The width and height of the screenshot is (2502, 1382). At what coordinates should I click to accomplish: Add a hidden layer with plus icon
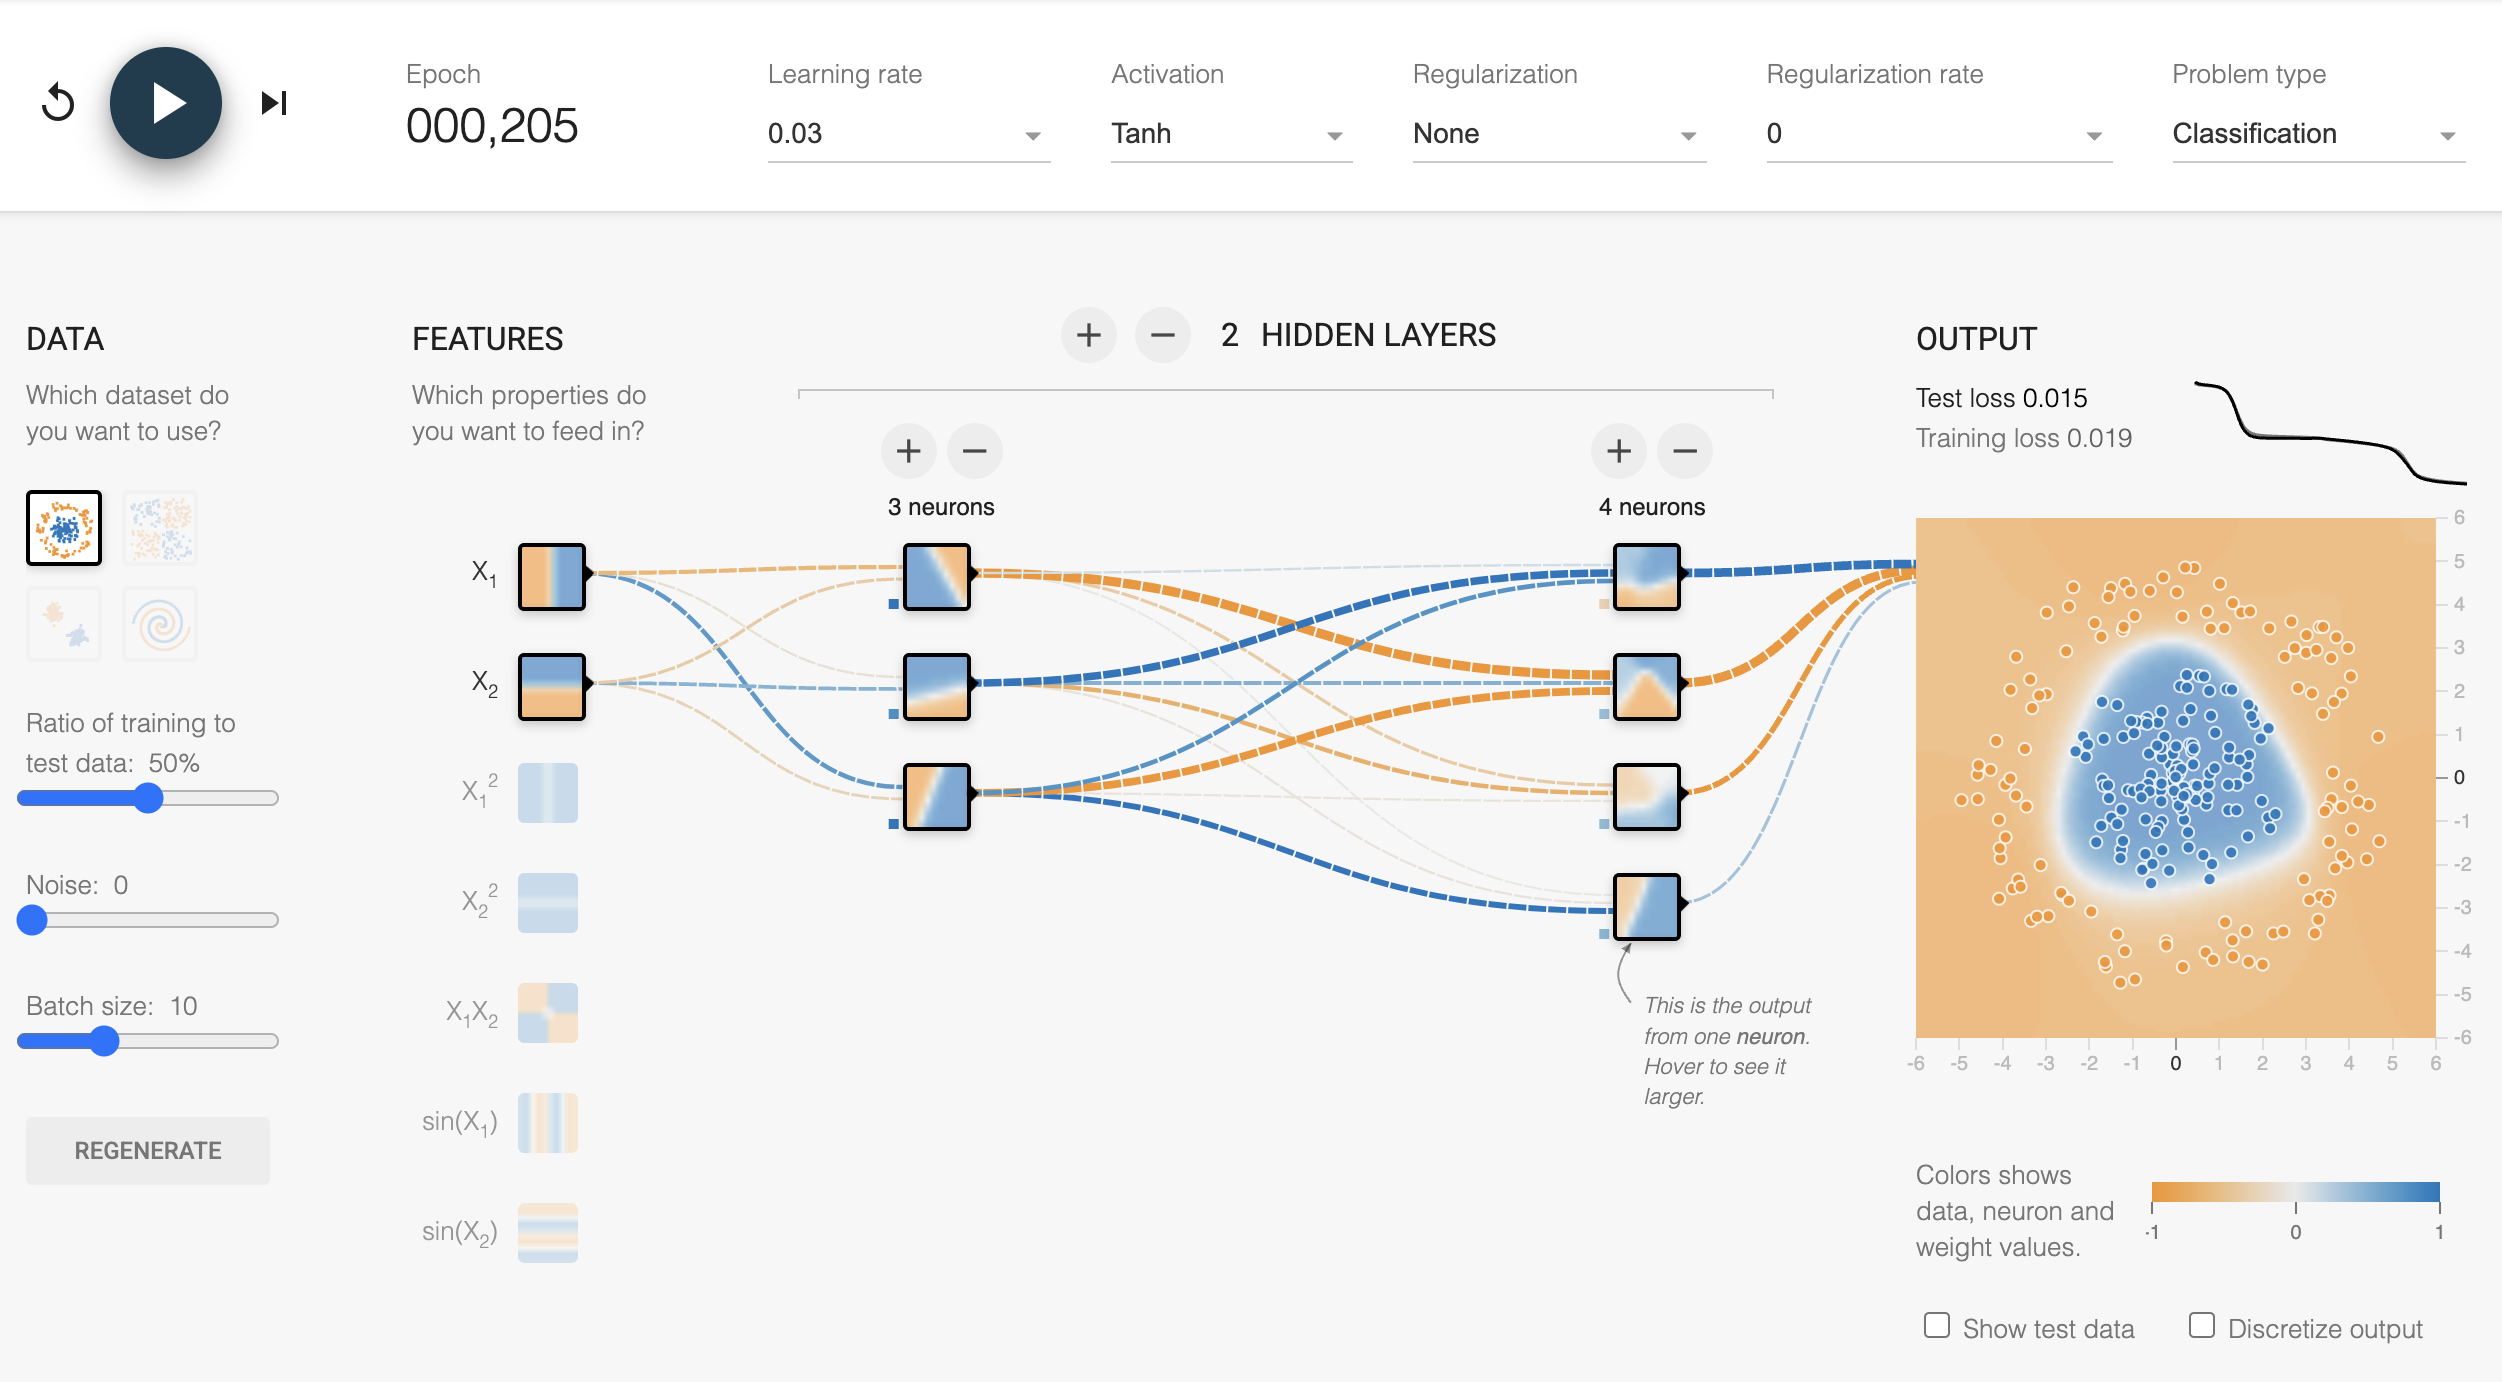(1088, 335)
